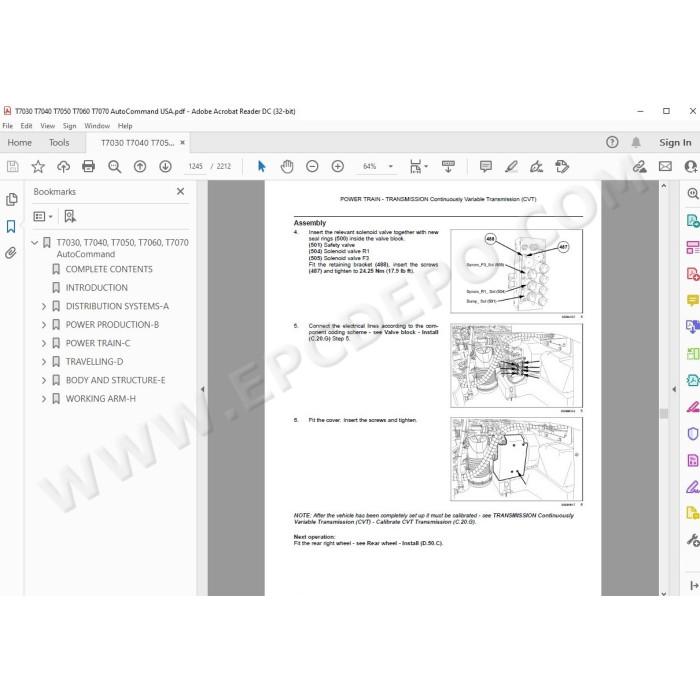Open the Attachments paperclip panel
The height and width of the screenshot is (700, 700).
[x=11, y=253]
